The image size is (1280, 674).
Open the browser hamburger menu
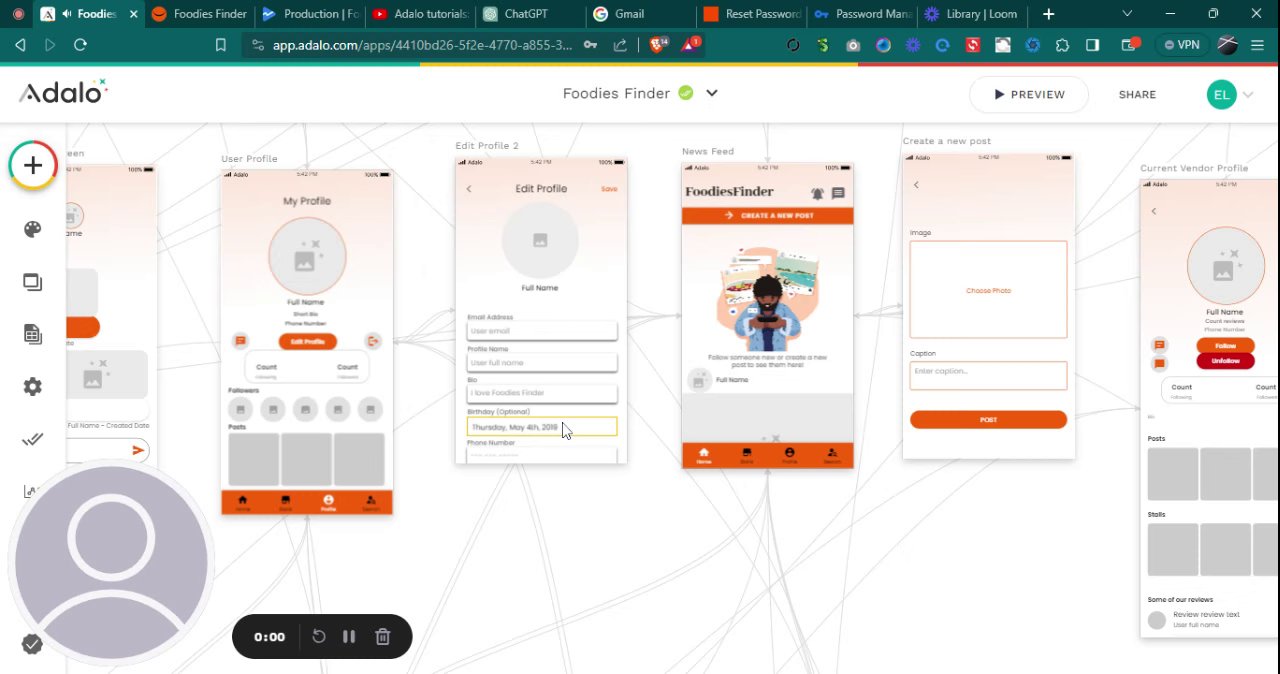tap(1259, 45)
